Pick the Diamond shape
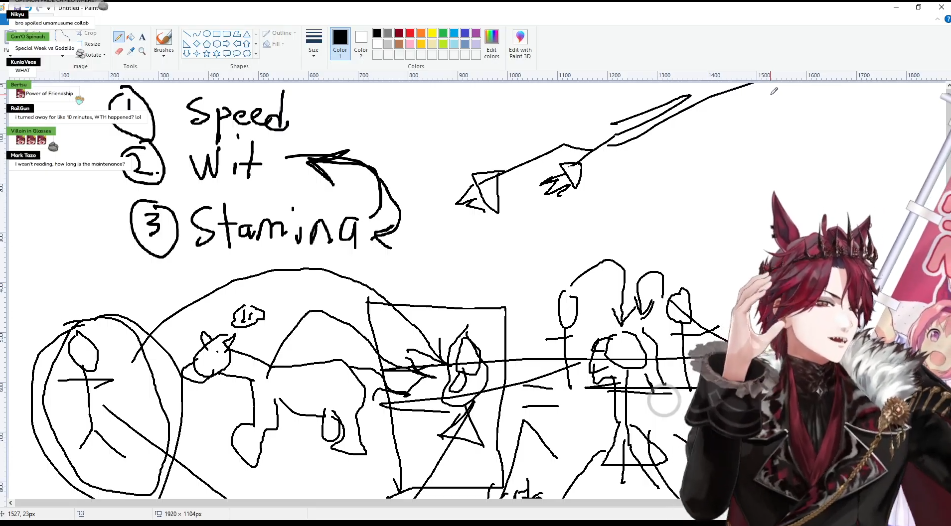951x526 pixels. (x=197, y=44)
